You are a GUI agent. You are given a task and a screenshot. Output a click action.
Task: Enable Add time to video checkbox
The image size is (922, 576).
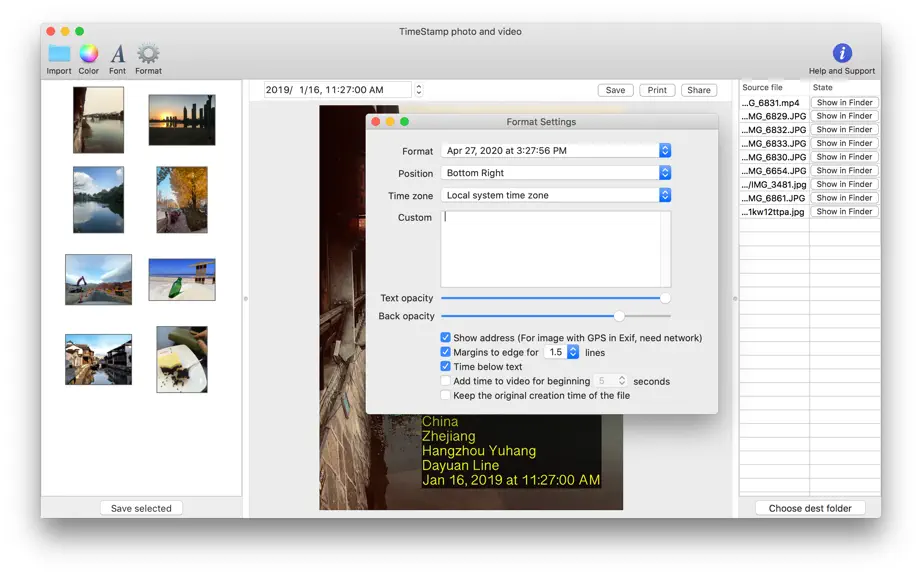[445, 381]
